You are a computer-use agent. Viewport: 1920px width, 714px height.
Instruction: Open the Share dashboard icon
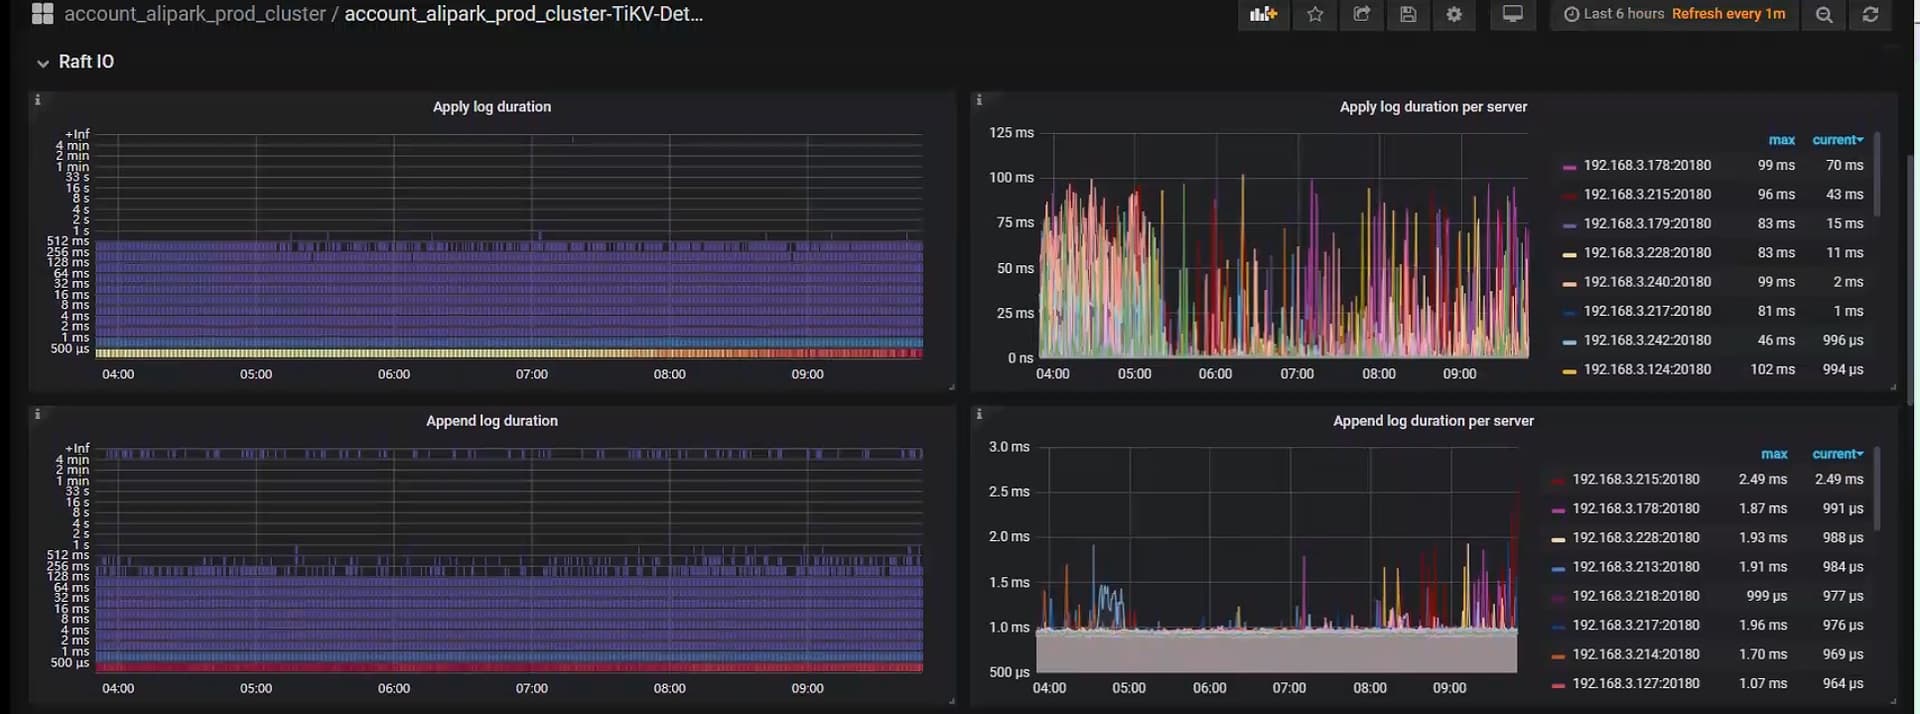point(1361,14)
